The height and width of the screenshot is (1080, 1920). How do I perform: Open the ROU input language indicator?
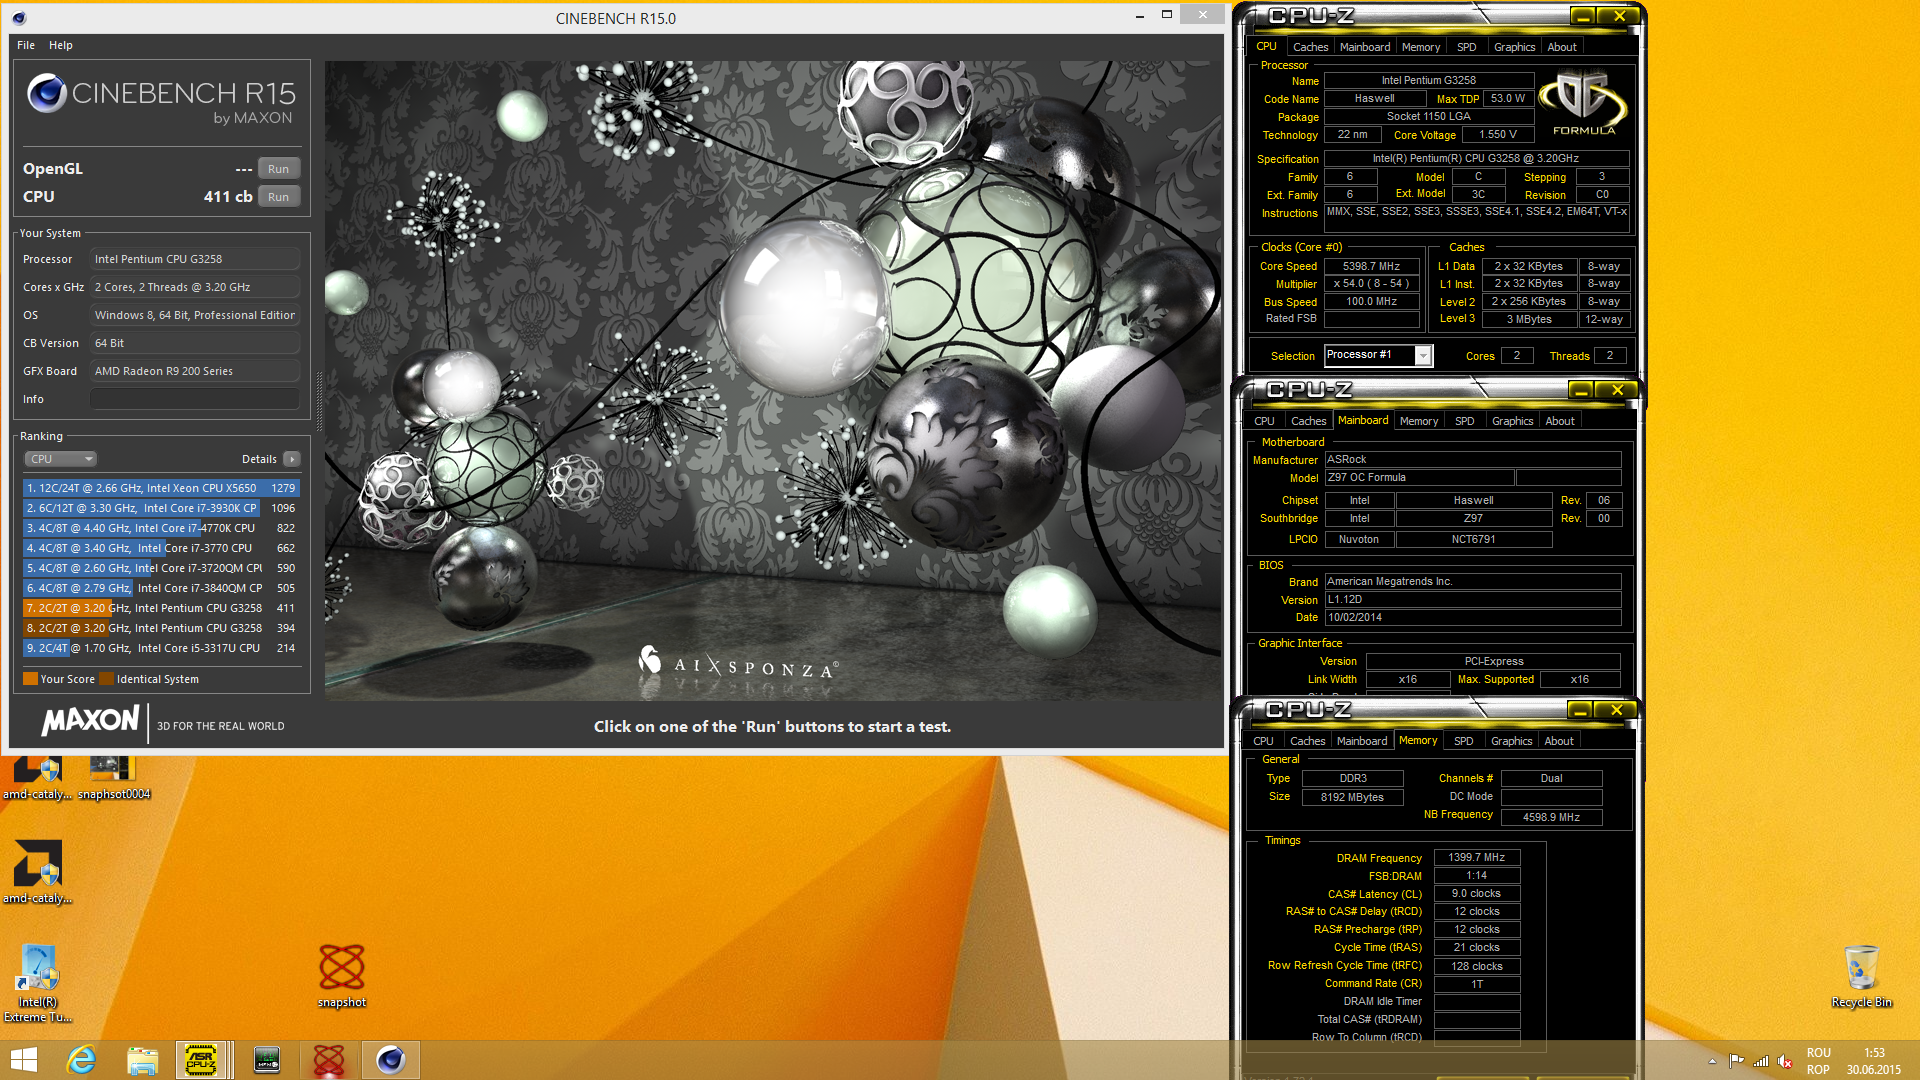point(1818,1061)
